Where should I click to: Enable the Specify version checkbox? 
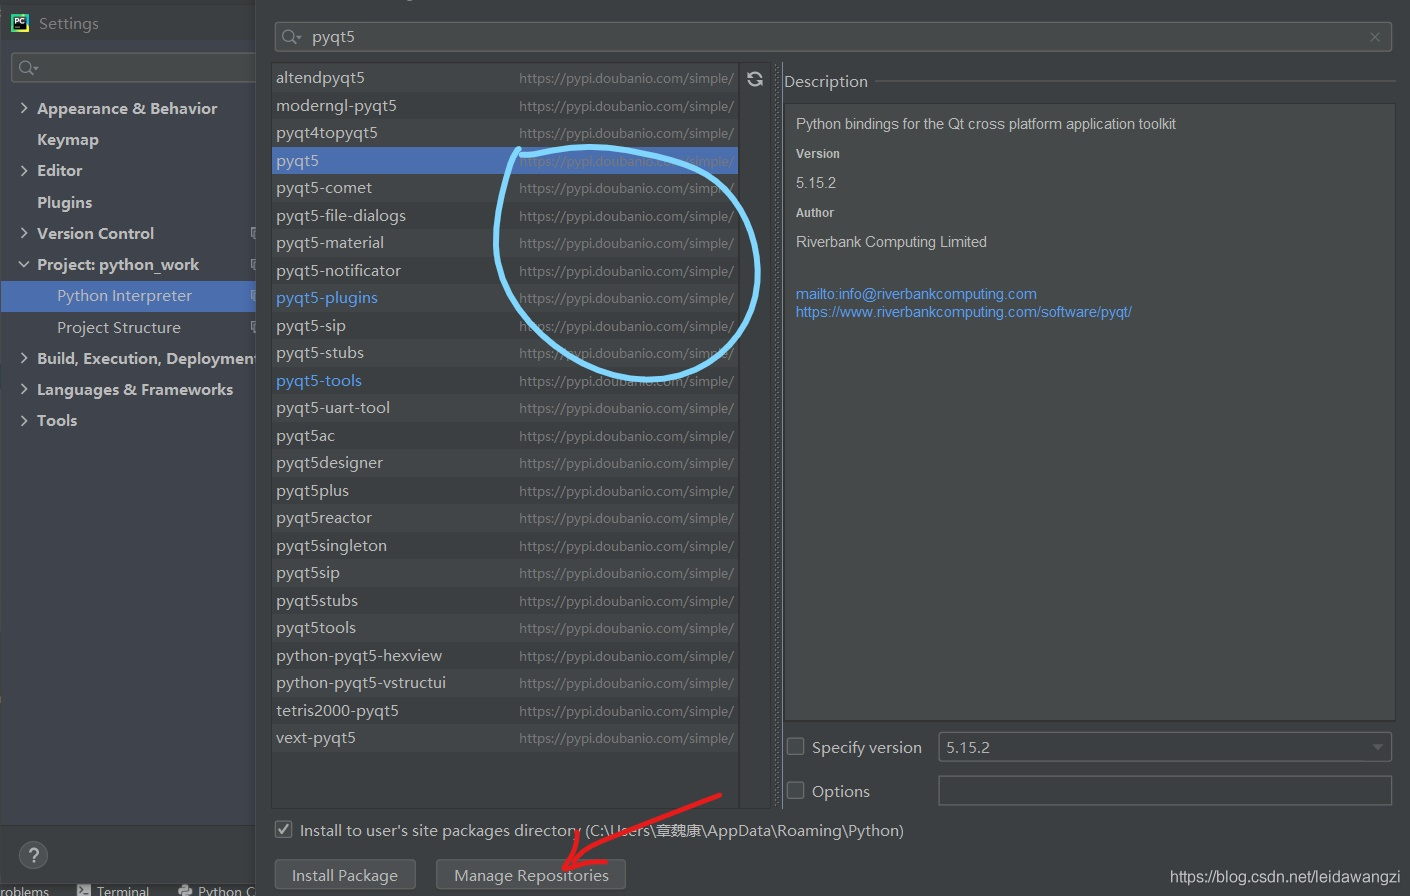[796, 747]
